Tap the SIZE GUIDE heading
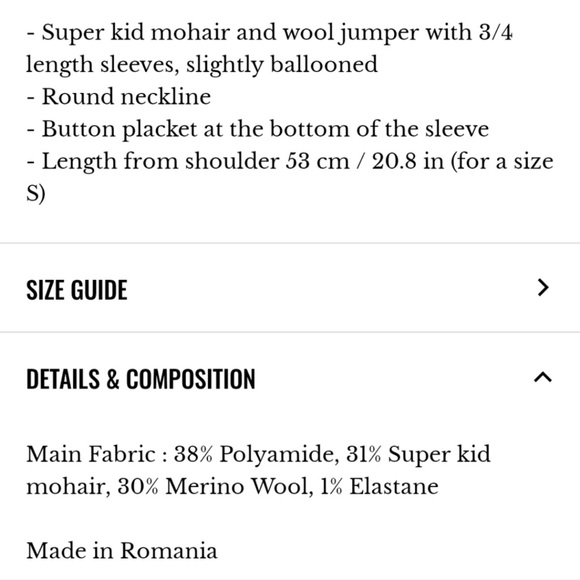580x580 pixels. (77, 289)
